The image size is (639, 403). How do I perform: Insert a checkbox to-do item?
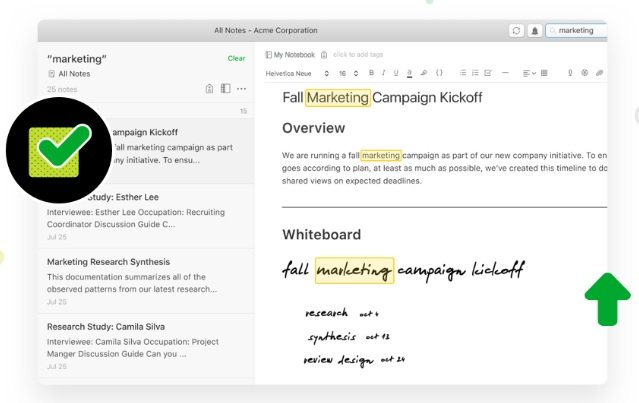pos(488,73)
